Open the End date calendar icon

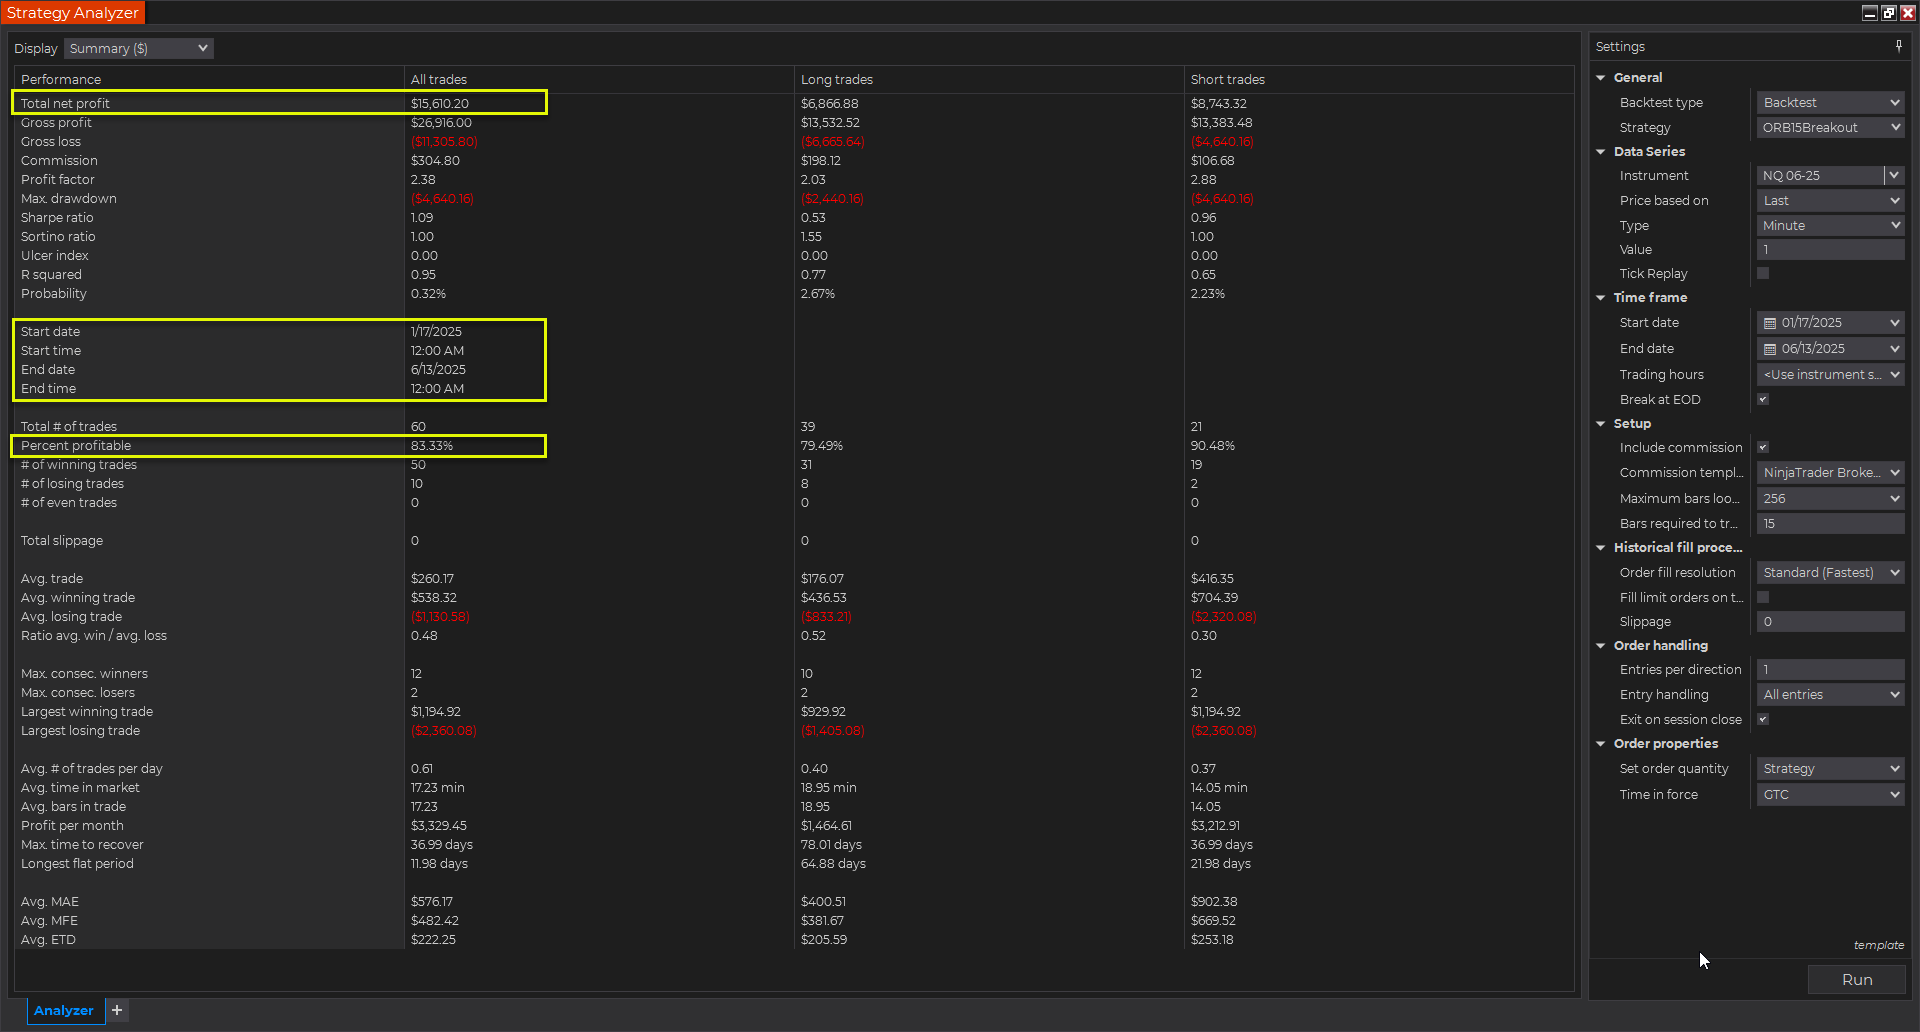coord(1769,349)
